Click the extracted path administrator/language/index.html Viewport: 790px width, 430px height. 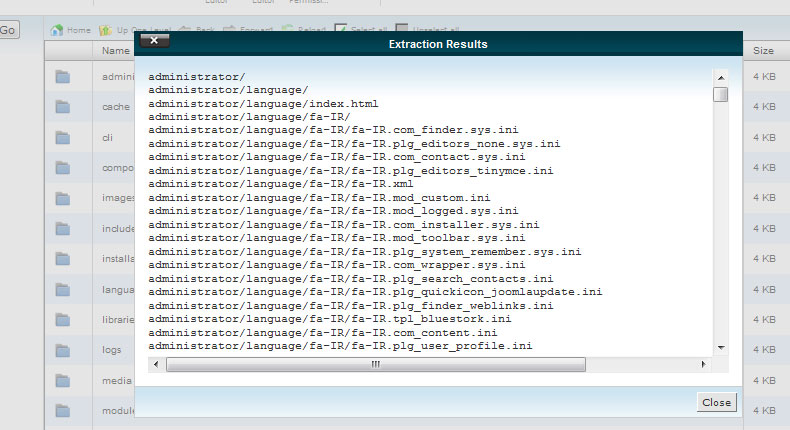coord(263,103)
